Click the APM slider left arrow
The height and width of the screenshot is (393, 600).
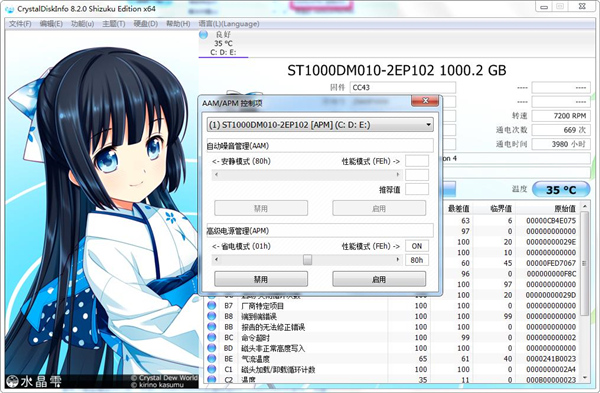click(217, 259)
